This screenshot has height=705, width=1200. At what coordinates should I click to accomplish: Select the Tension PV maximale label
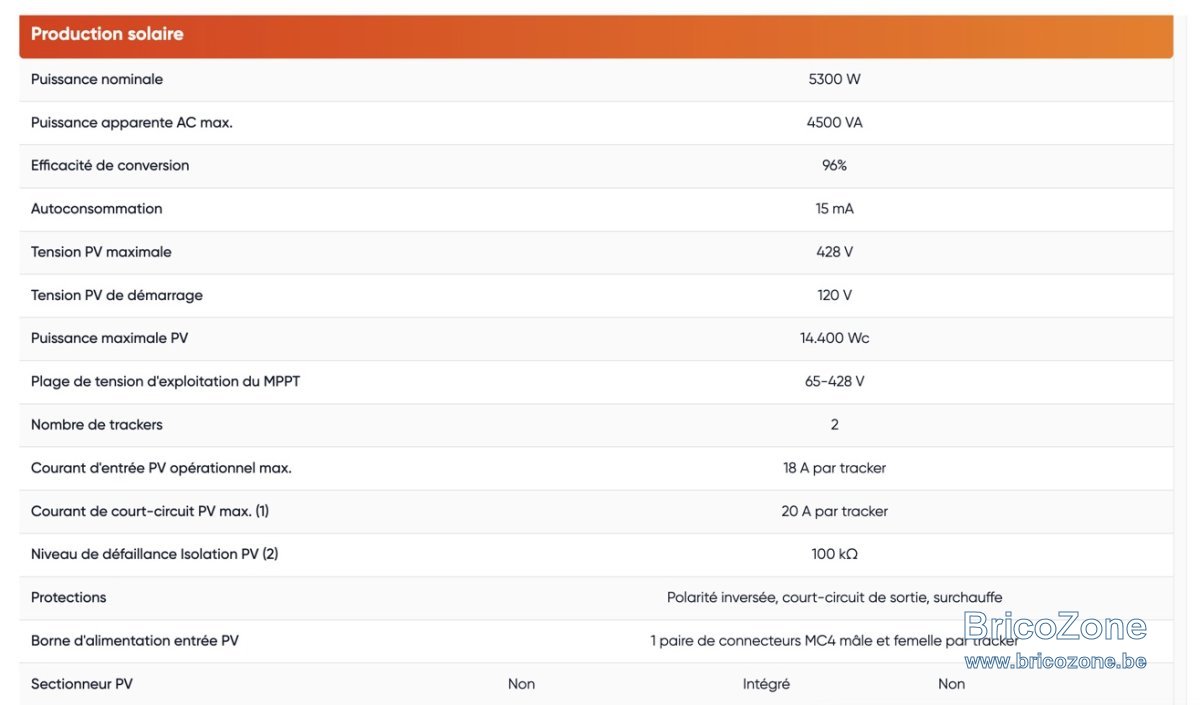[101, 252]
